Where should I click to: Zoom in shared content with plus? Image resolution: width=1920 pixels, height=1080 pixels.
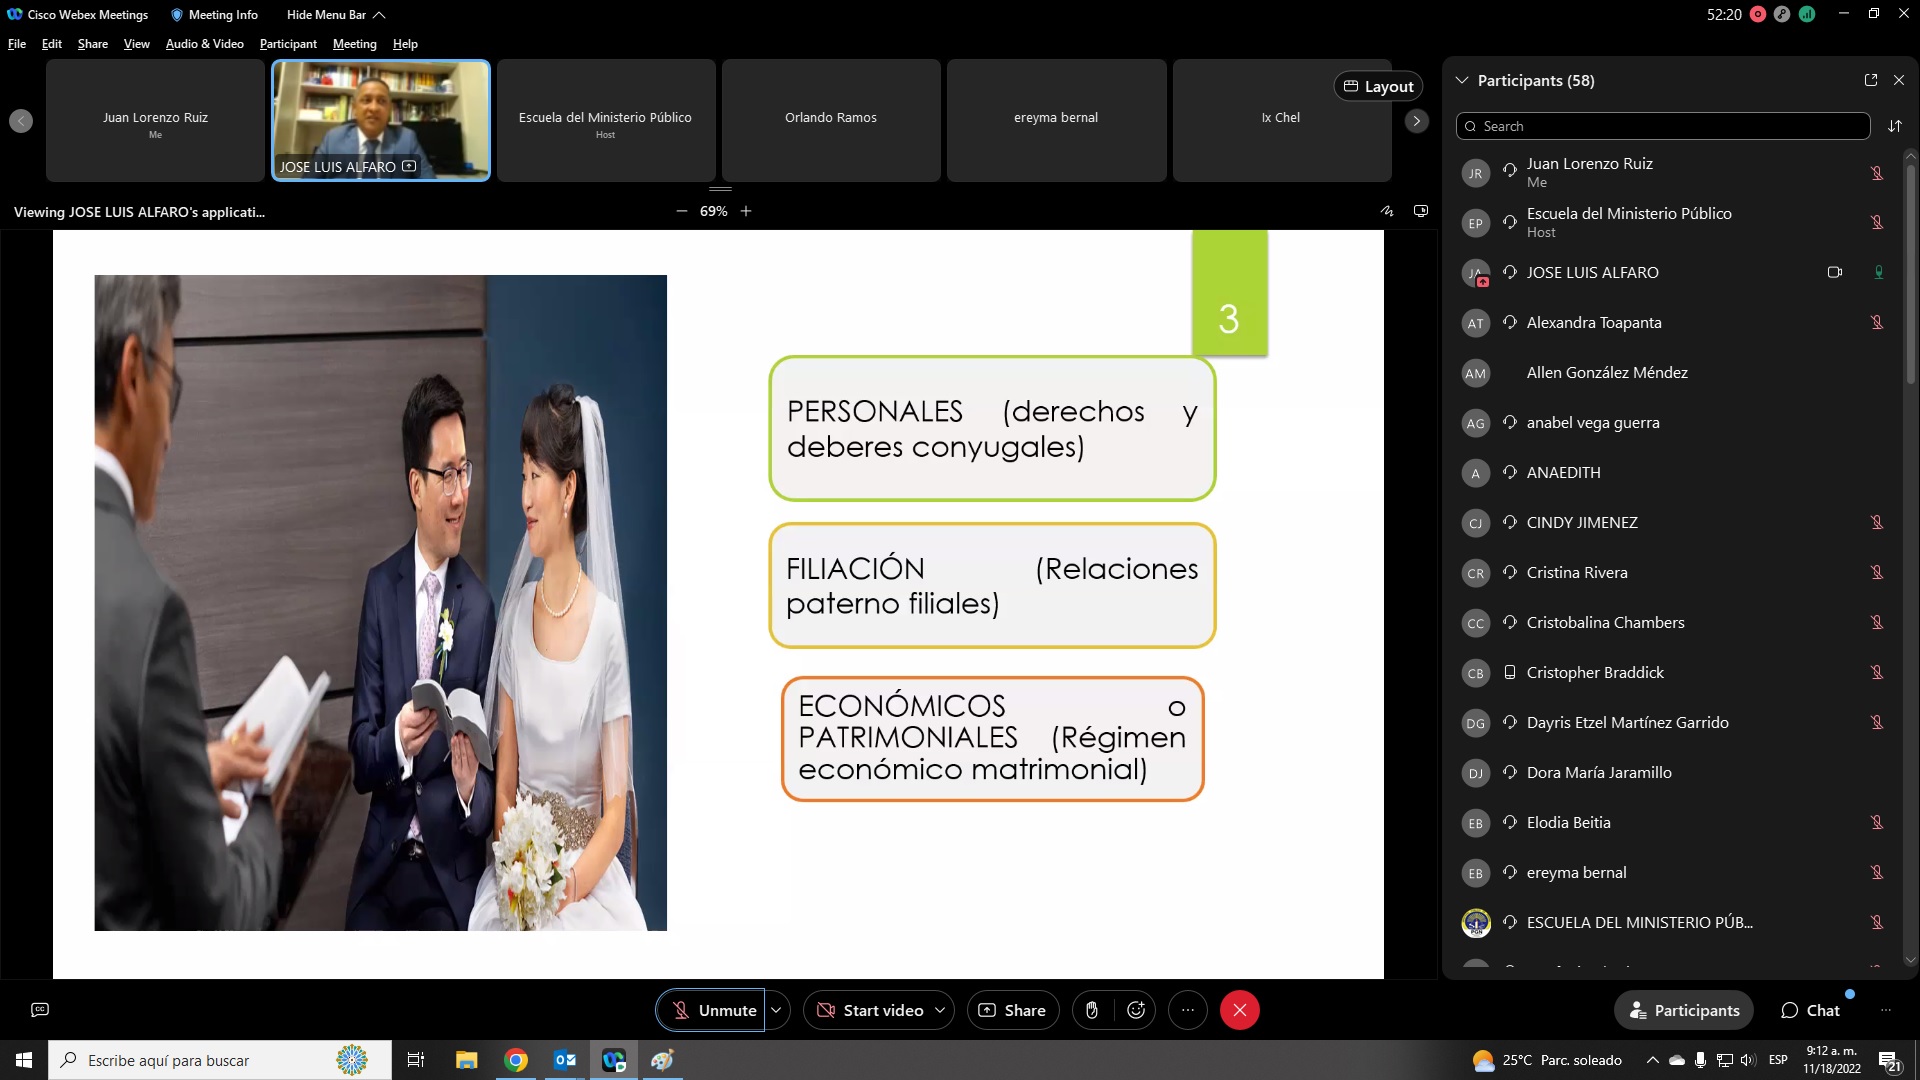[746, 211]
